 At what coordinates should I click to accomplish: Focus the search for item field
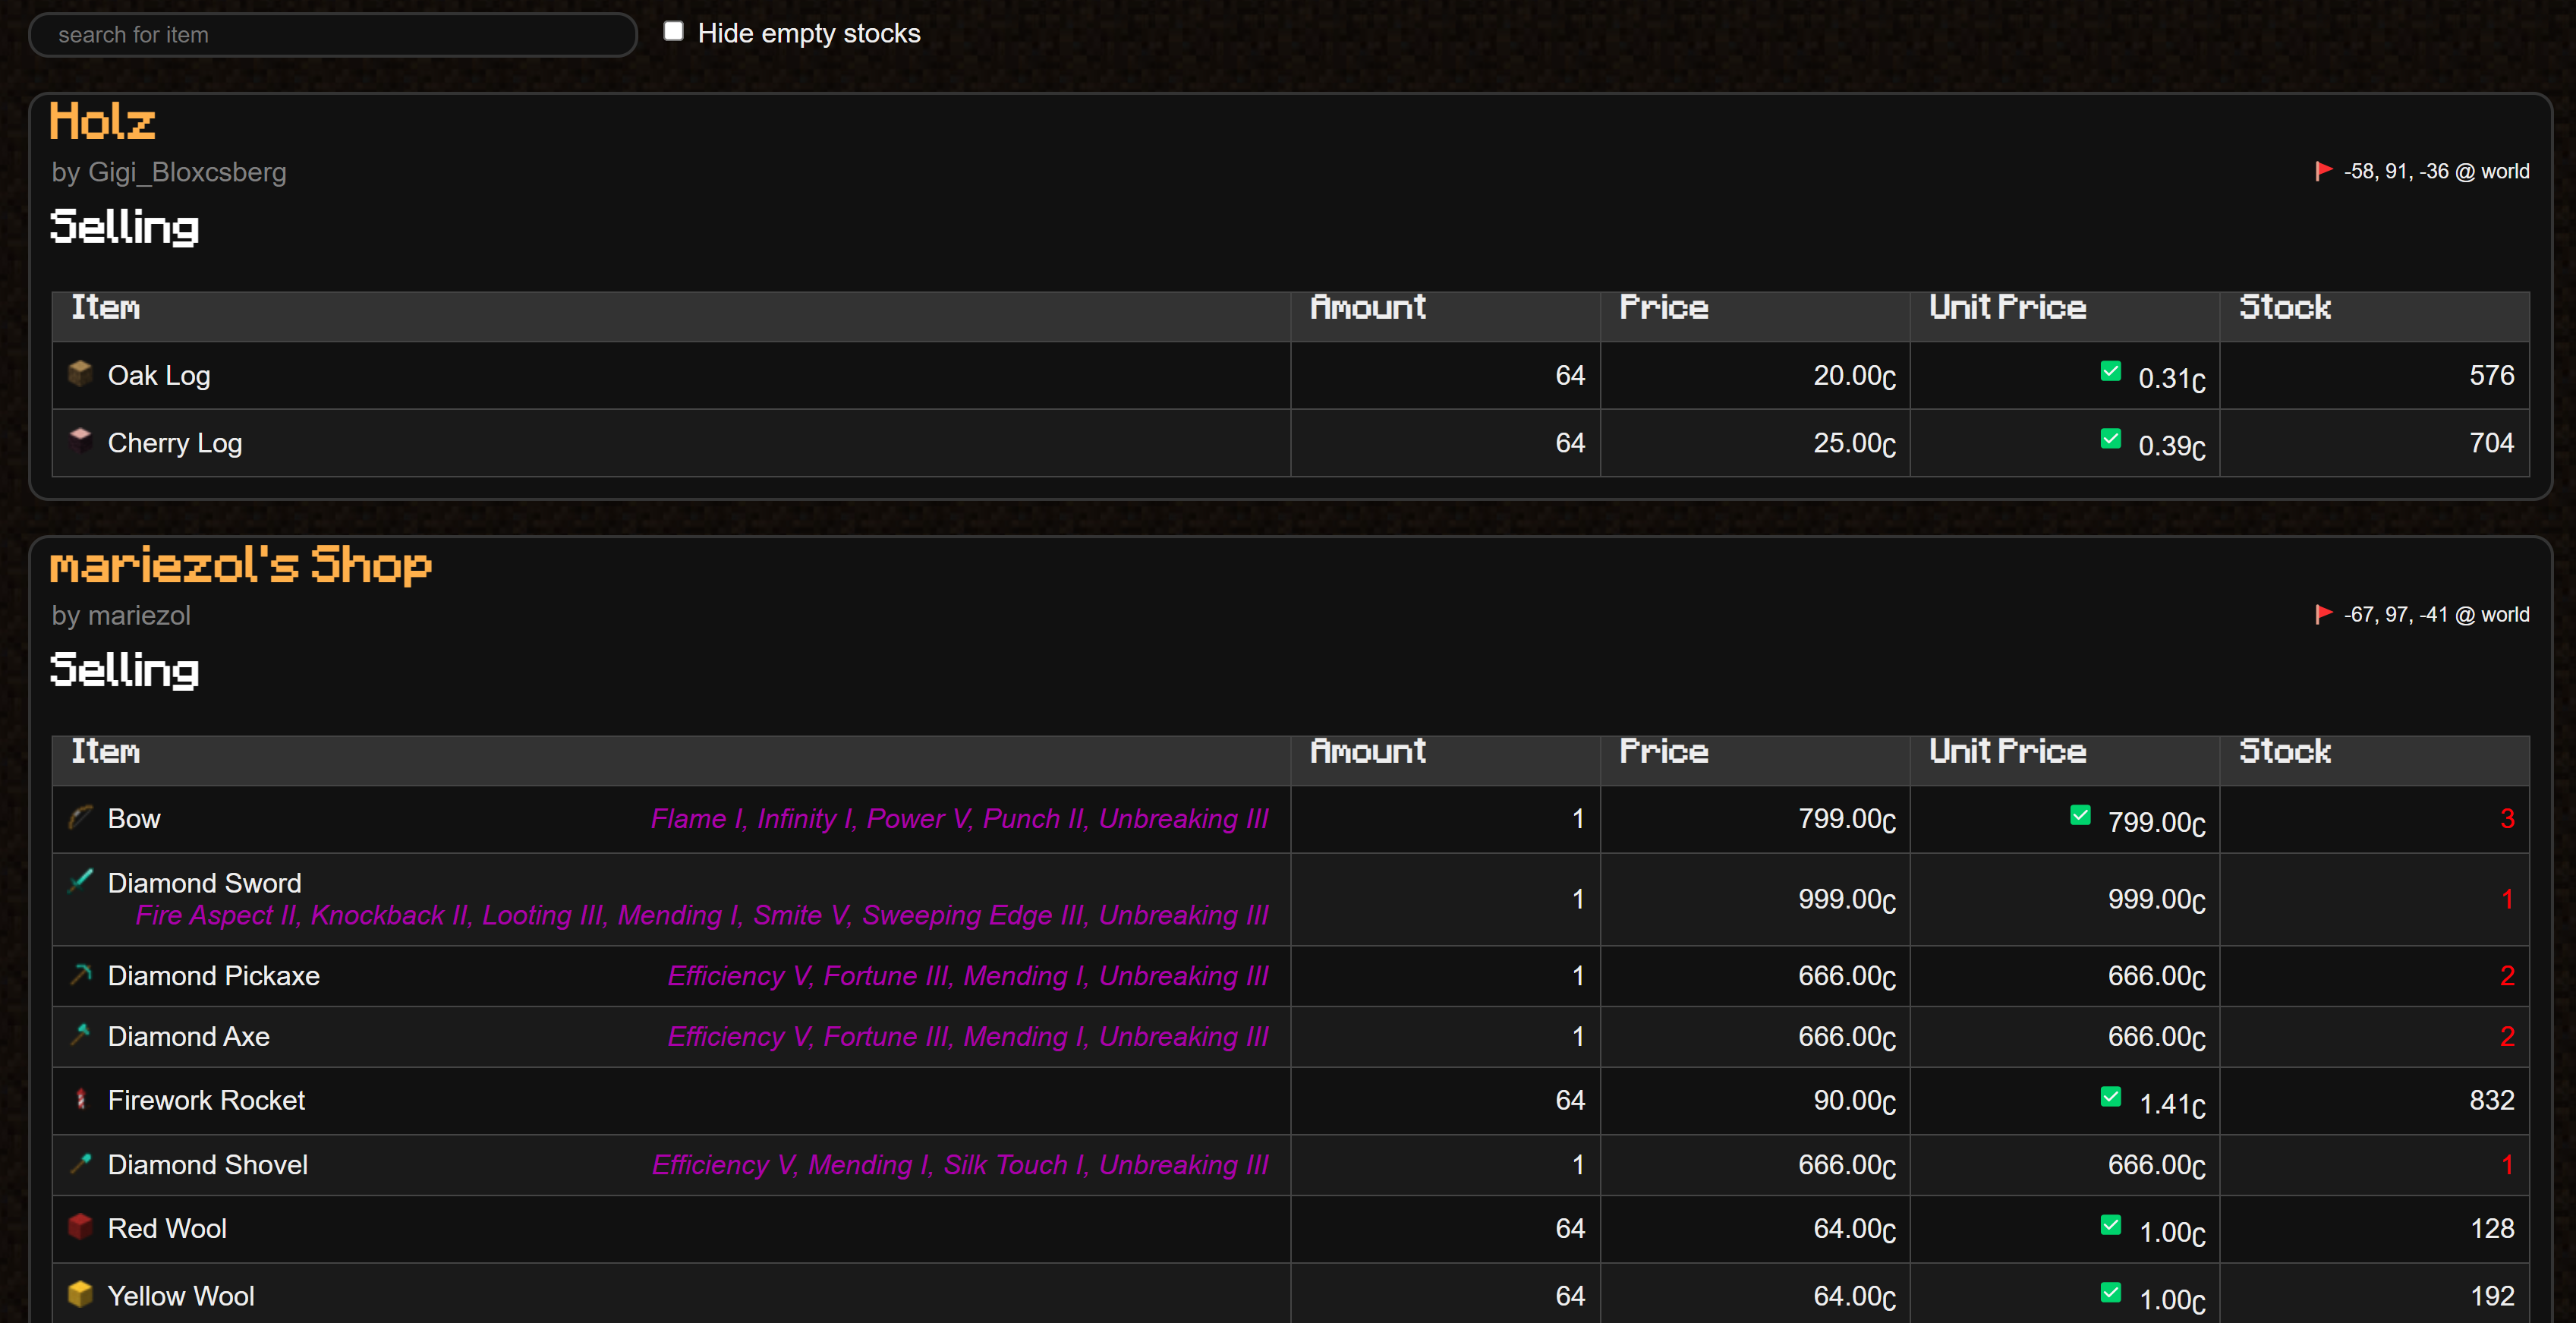click(333, 35)
